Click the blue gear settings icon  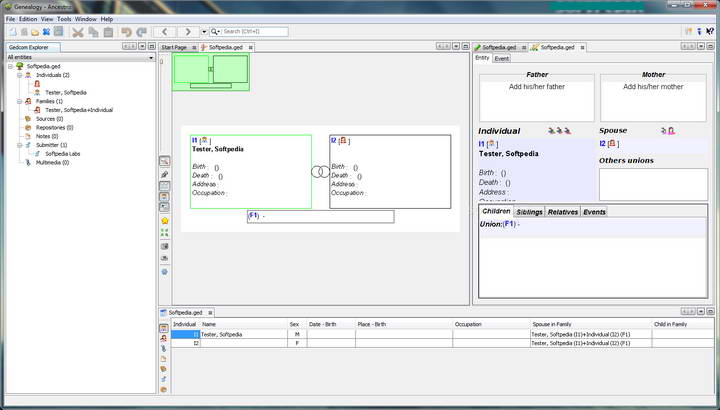[x=164, y=271]
